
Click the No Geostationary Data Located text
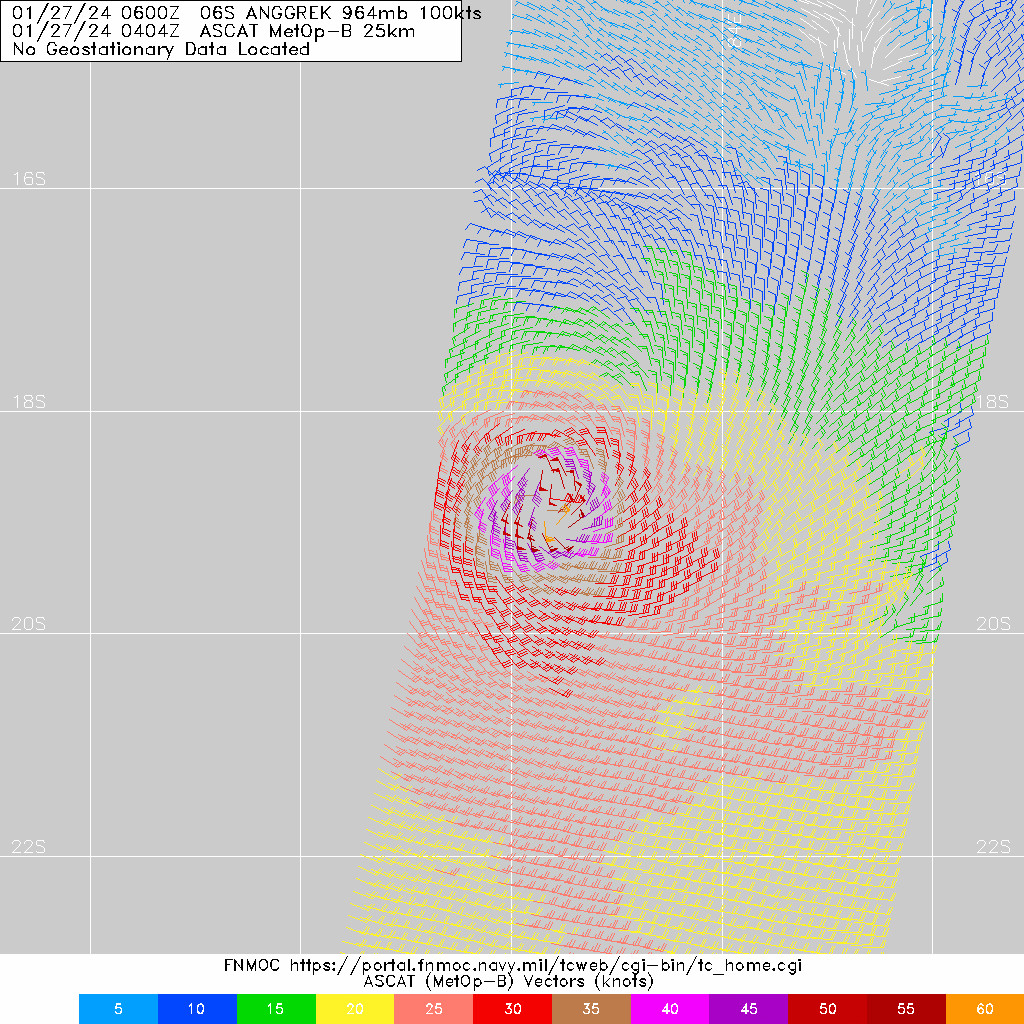[161, 49]
